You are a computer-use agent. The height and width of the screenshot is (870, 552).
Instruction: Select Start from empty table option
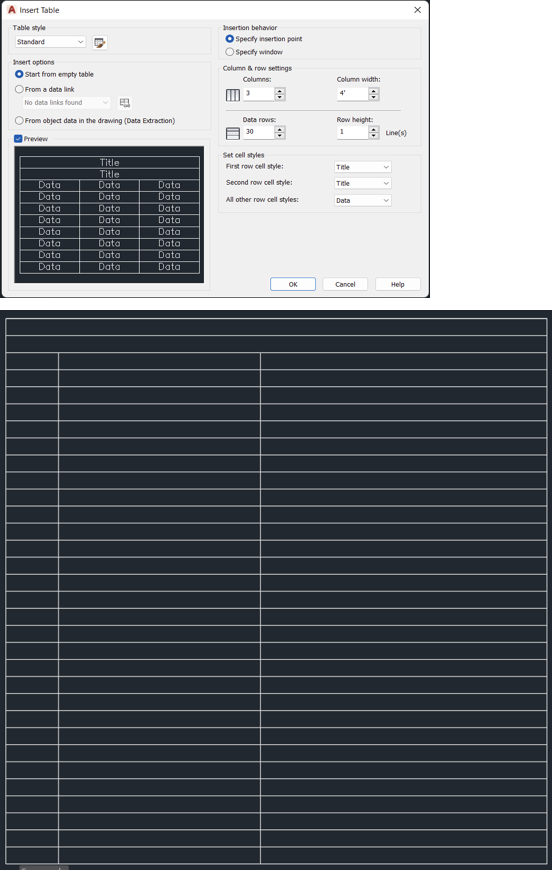pos(54,74)
